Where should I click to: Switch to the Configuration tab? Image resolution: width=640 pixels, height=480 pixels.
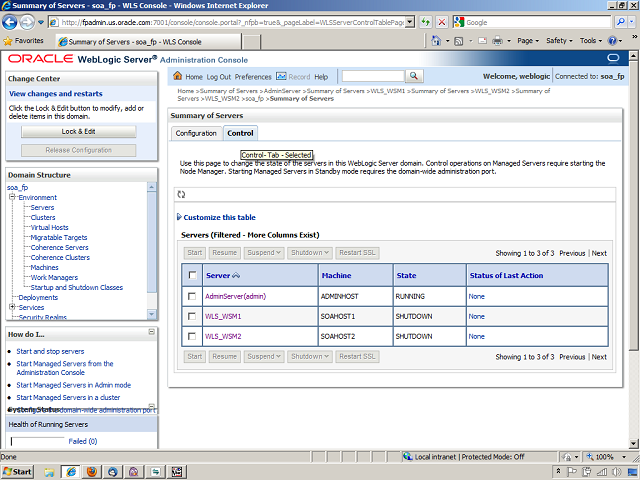point(195,133)
